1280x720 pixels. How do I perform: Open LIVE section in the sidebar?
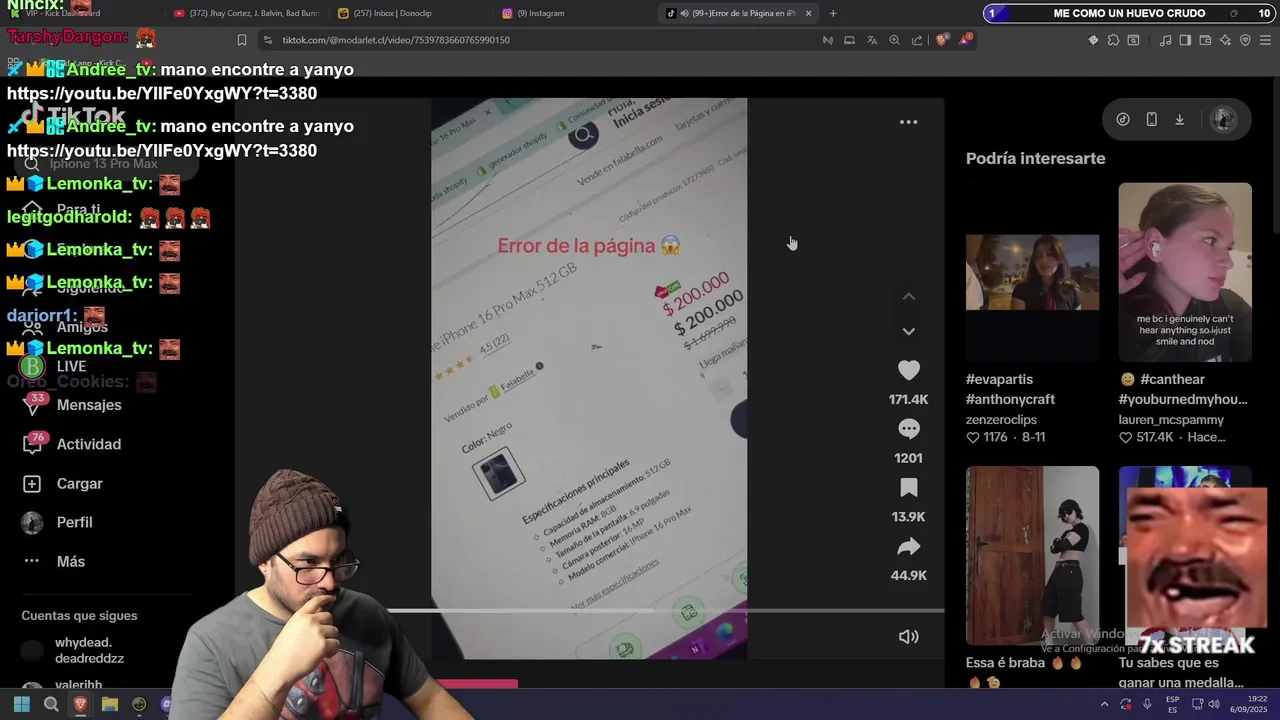pos(72,366)
